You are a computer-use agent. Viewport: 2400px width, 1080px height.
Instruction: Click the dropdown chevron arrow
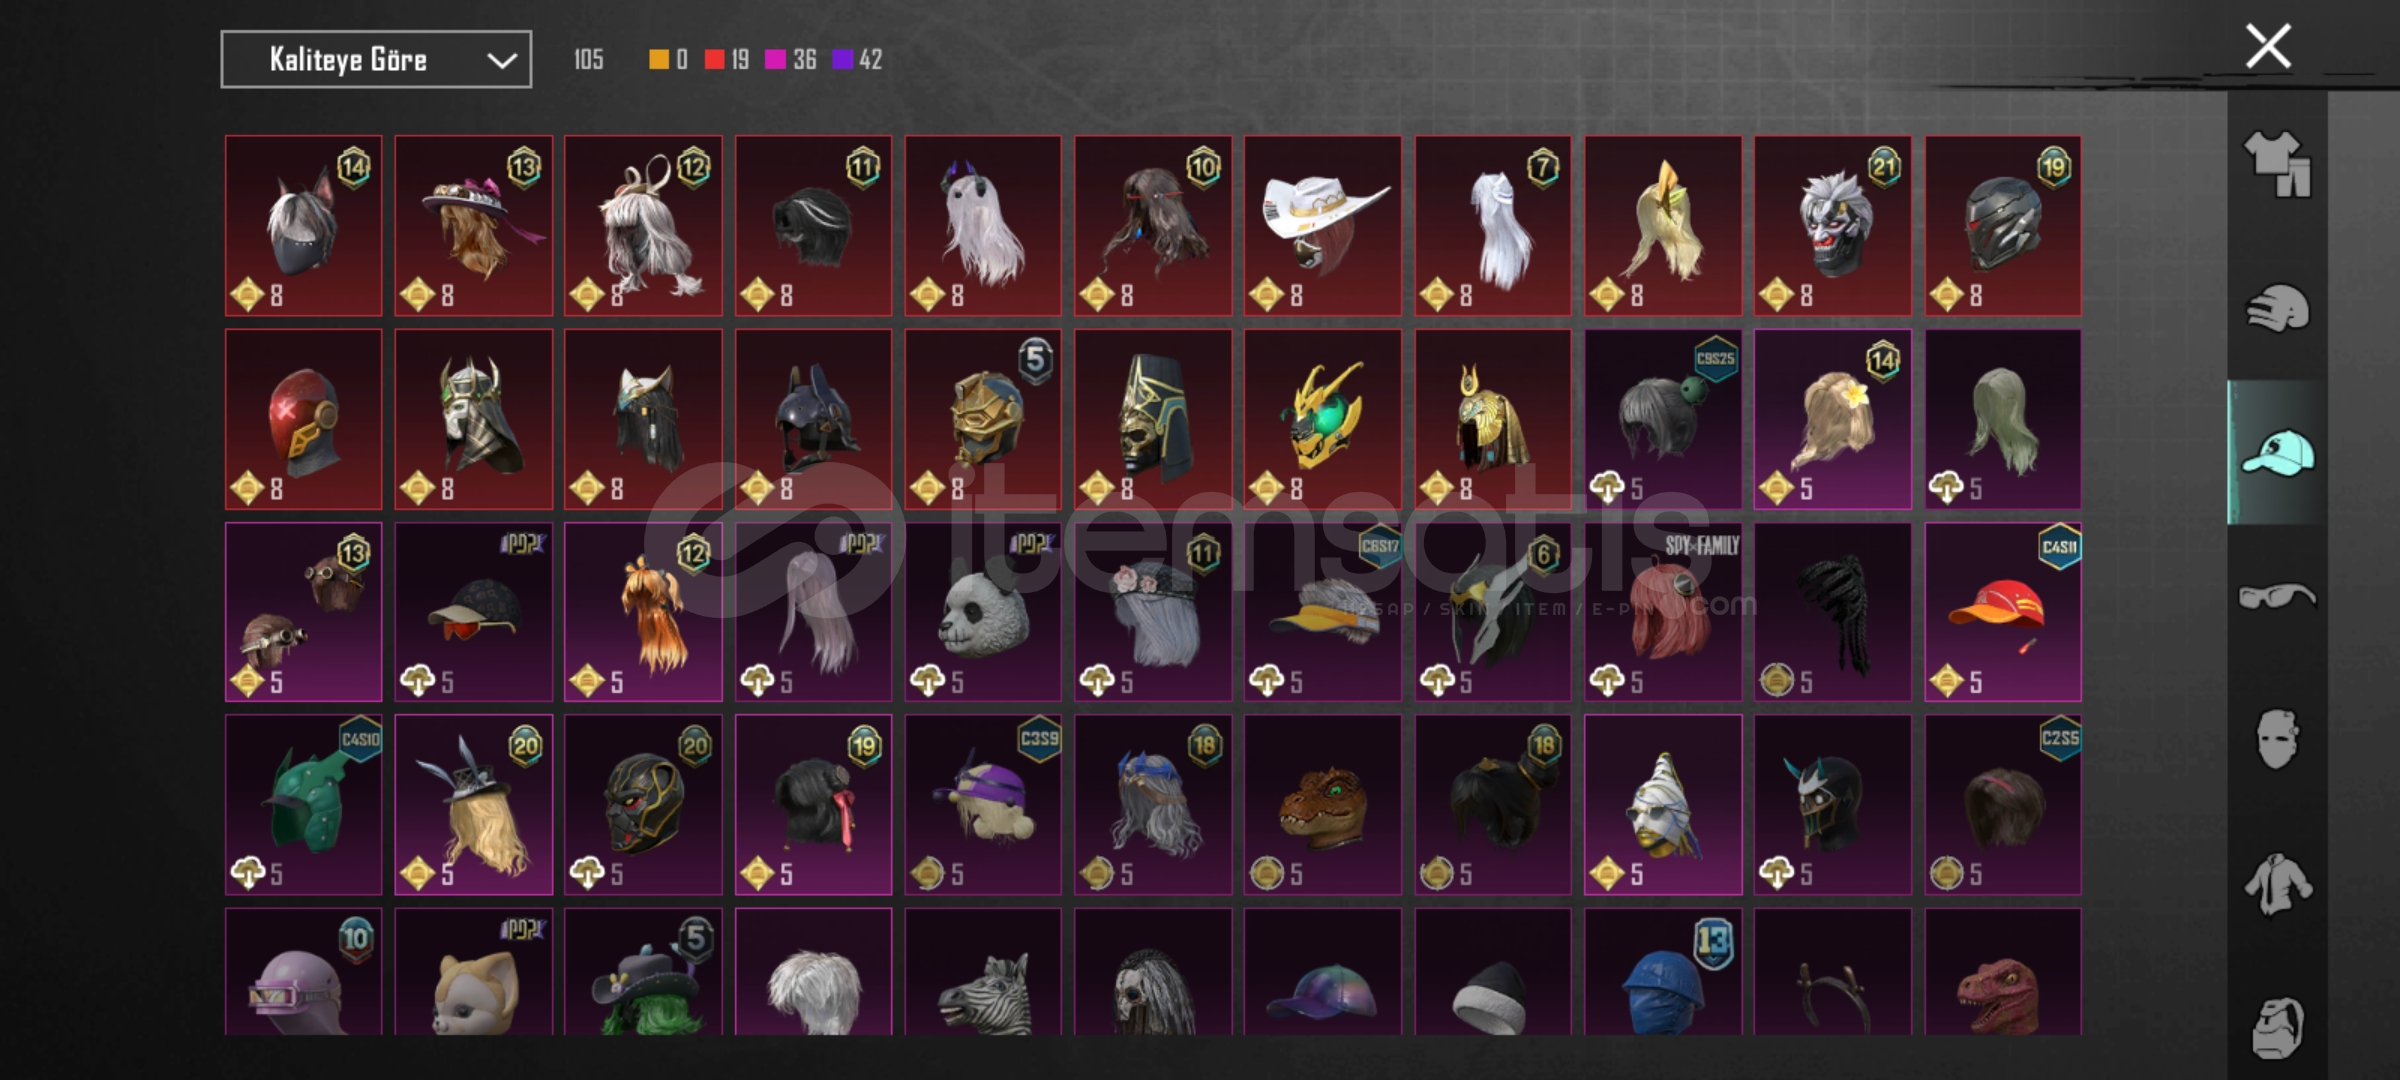(x=501, y=61)
